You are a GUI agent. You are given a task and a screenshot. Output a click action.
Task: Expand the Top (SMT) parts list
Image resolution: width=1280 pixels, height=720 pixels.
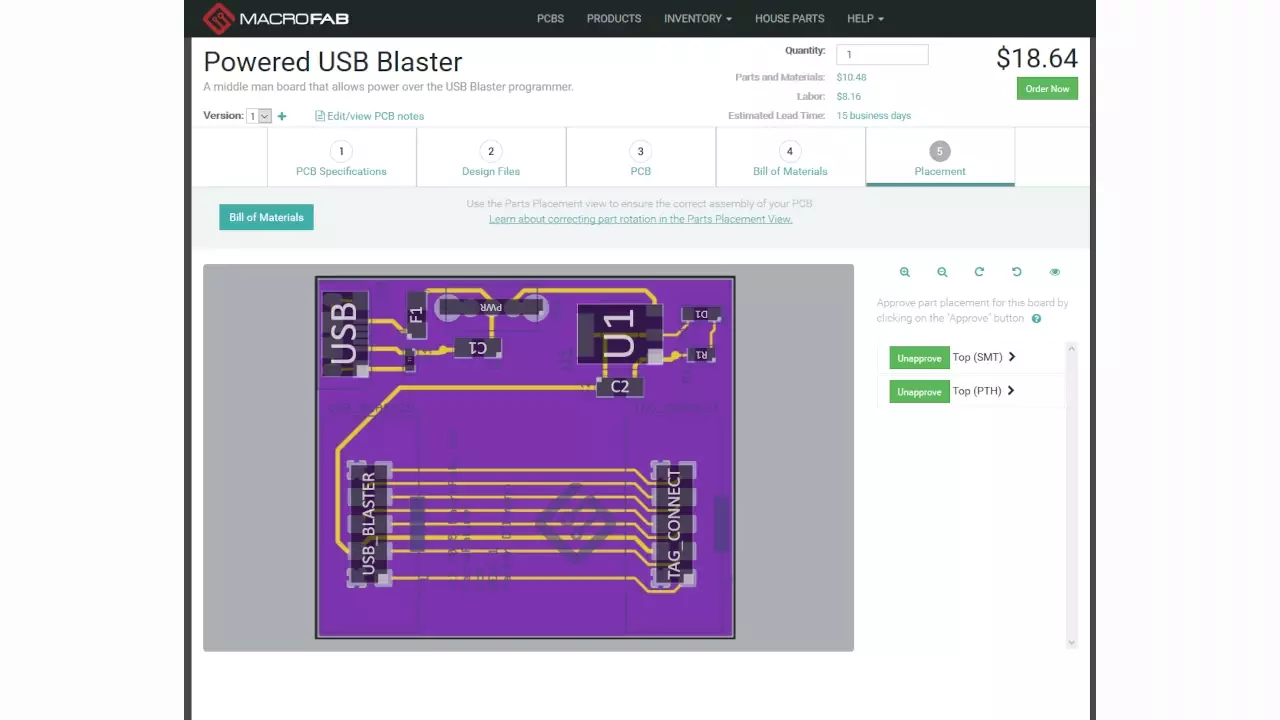click(1011, 357)
